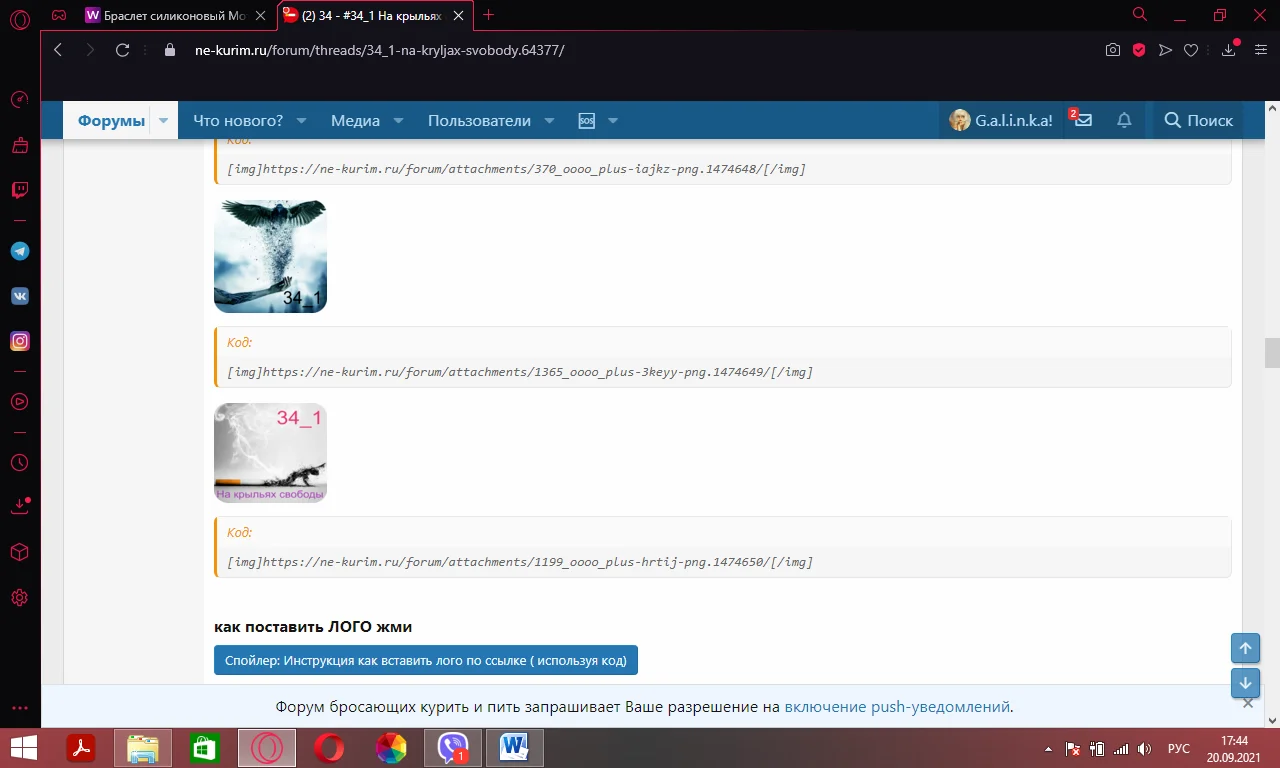The height and width of the screenshot is (768, 1280).
Task: Open a new browser tab
Action: 489,15
